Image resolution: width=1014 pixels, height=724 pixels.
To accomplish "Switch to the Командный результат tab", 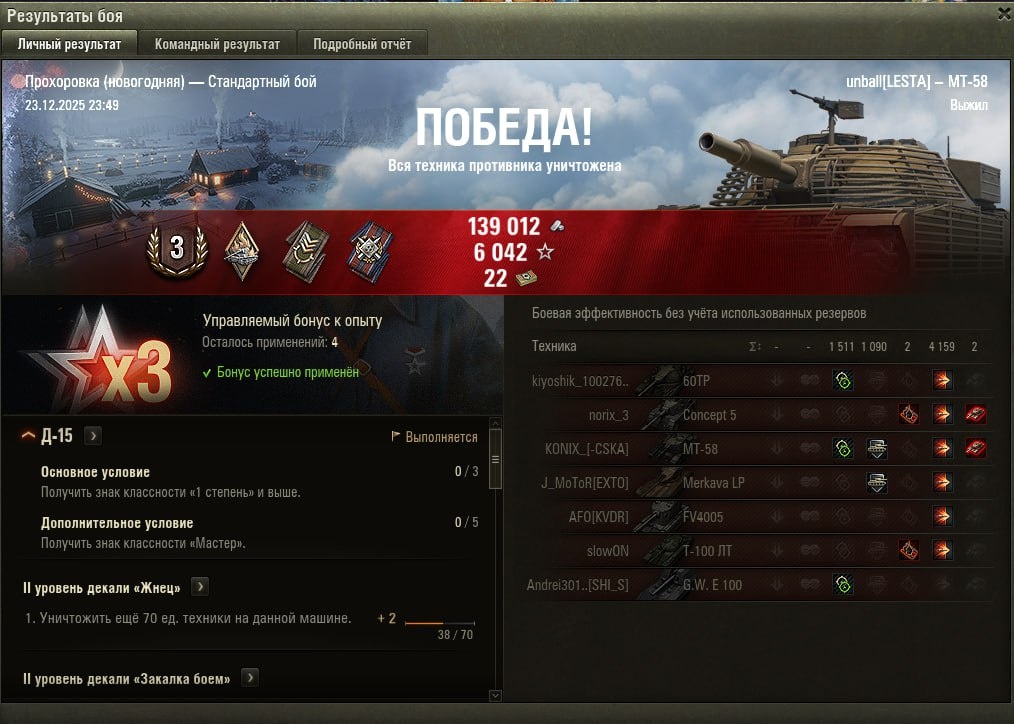I will click(x=217, y=44).
